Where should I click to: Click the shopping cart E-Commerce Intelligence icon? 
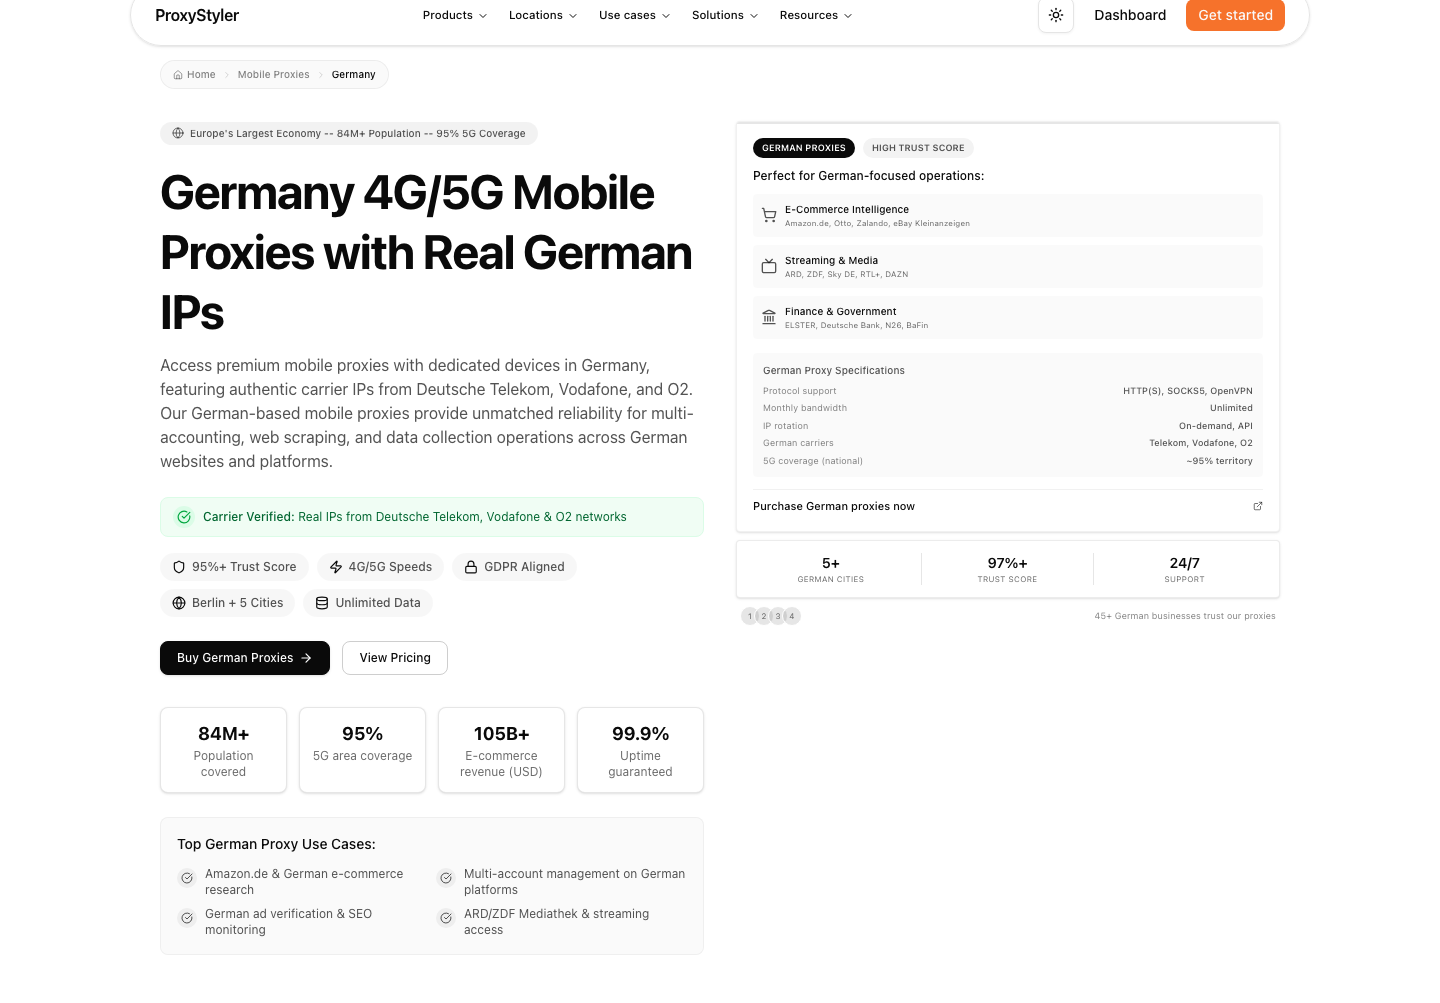[x=769, y=215]
